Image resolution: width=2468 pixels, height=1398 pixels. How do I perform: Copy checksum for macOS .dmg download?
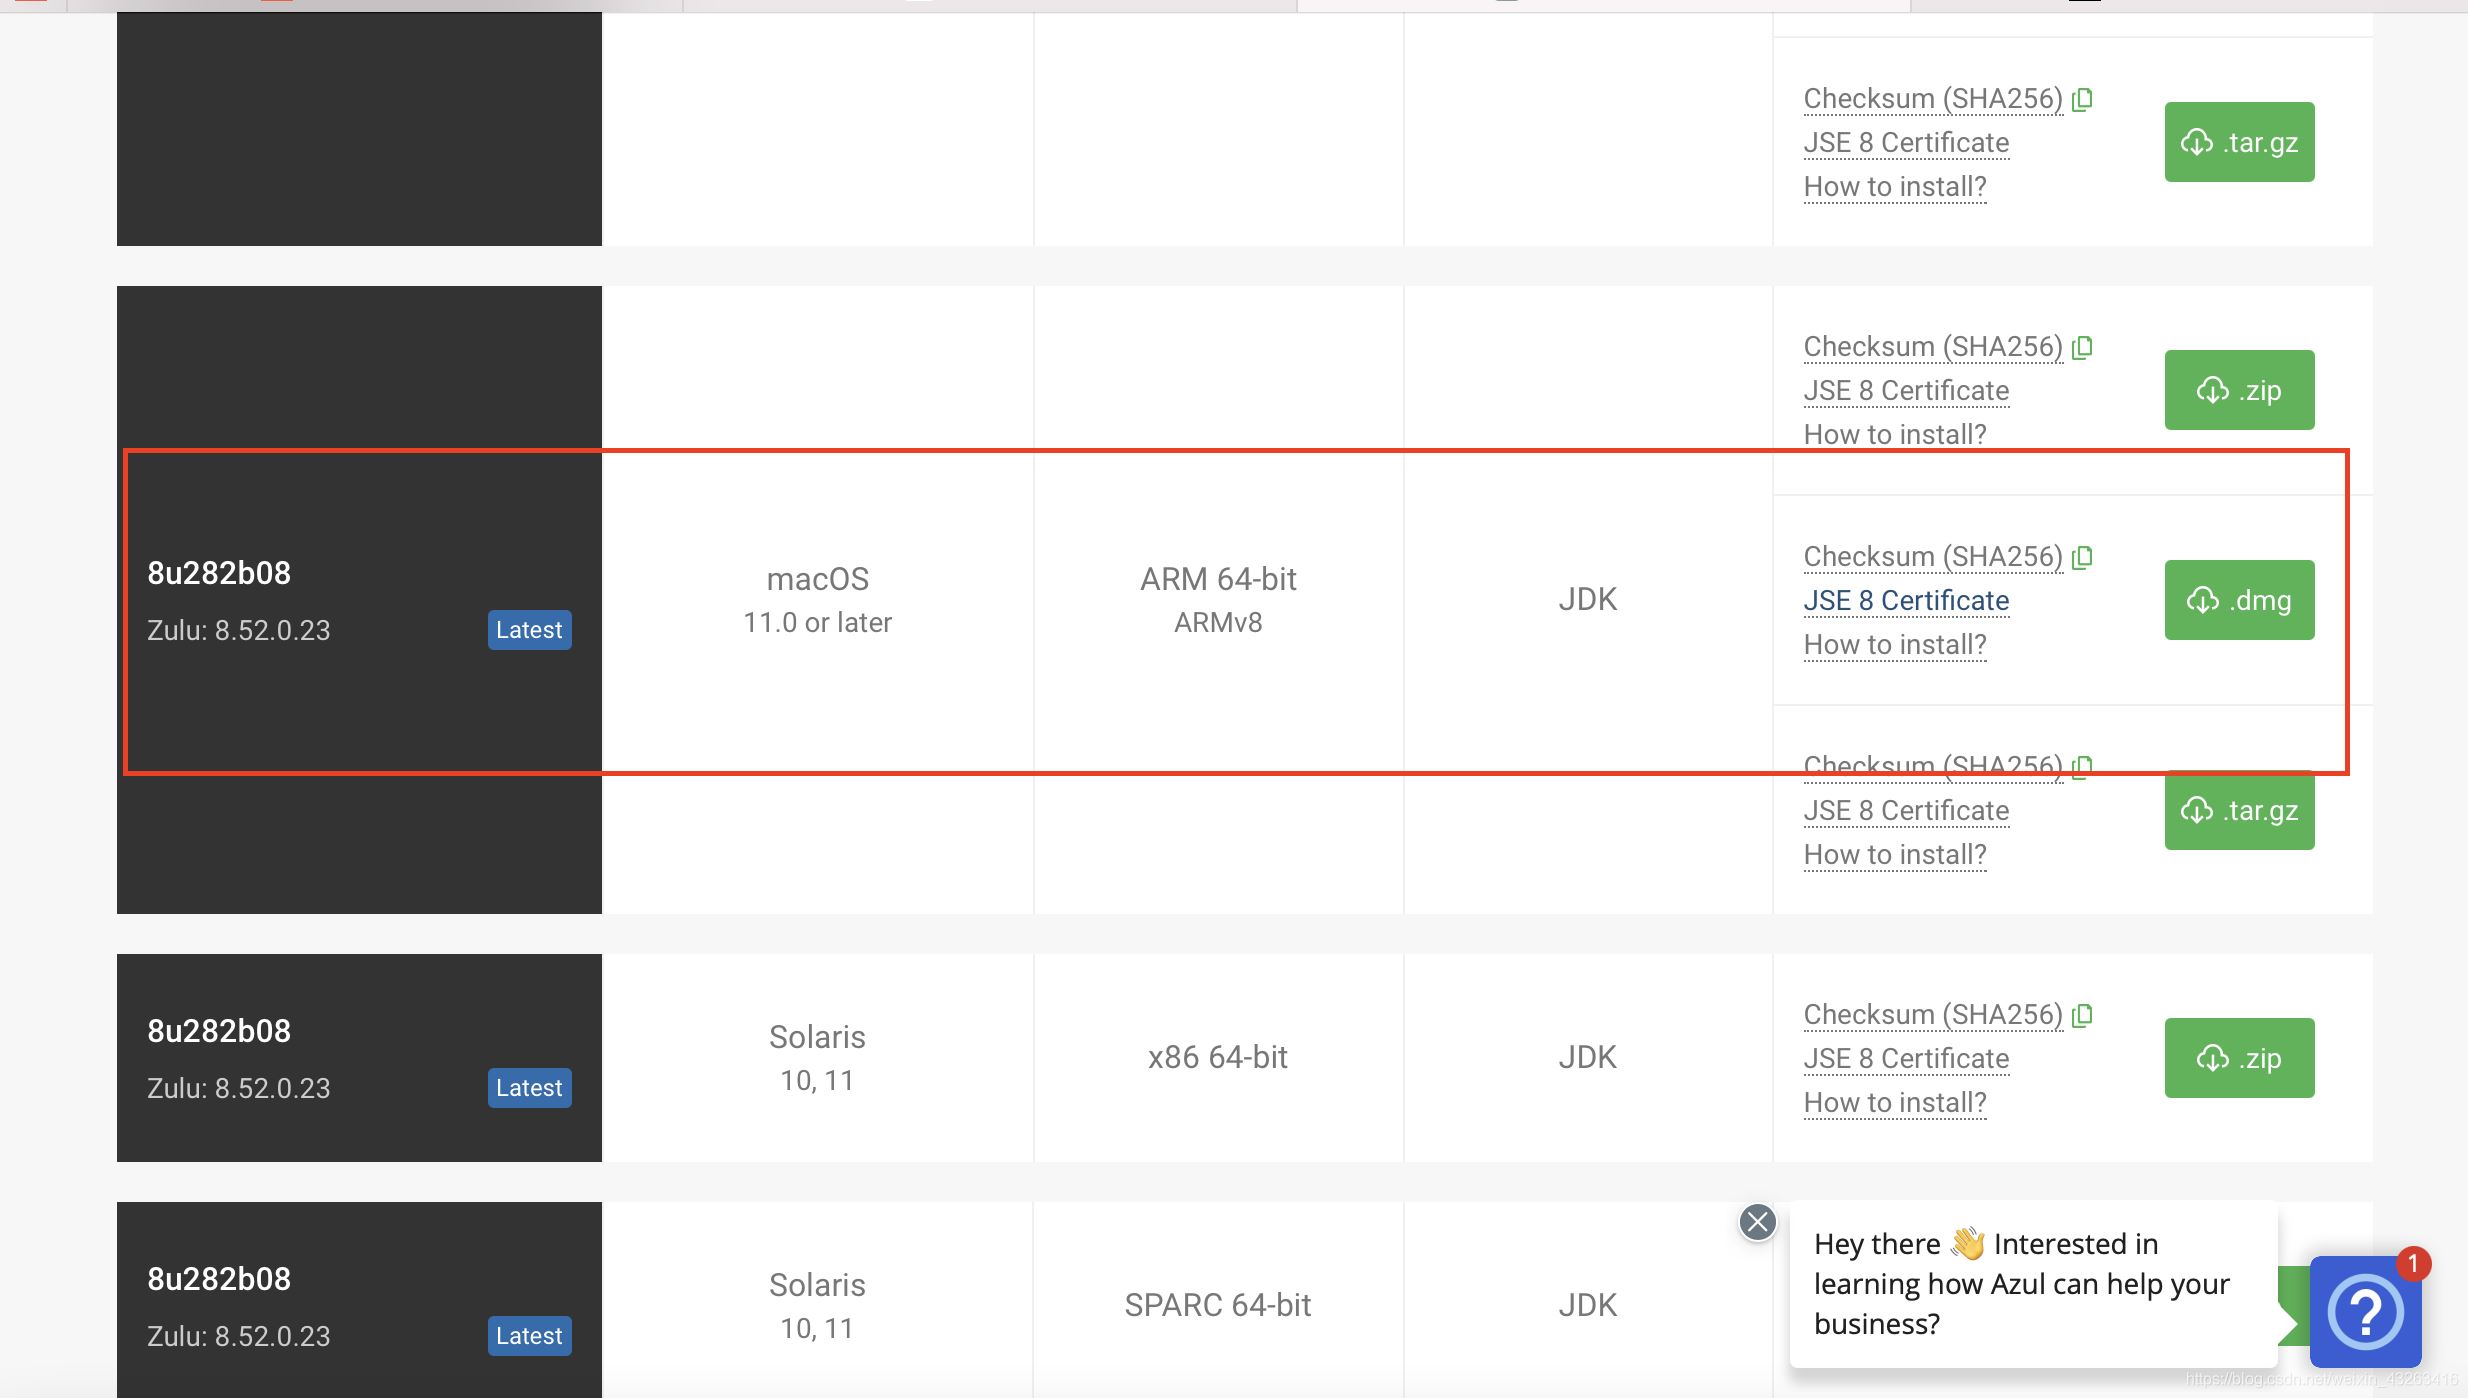click(x=2083, y=557)
